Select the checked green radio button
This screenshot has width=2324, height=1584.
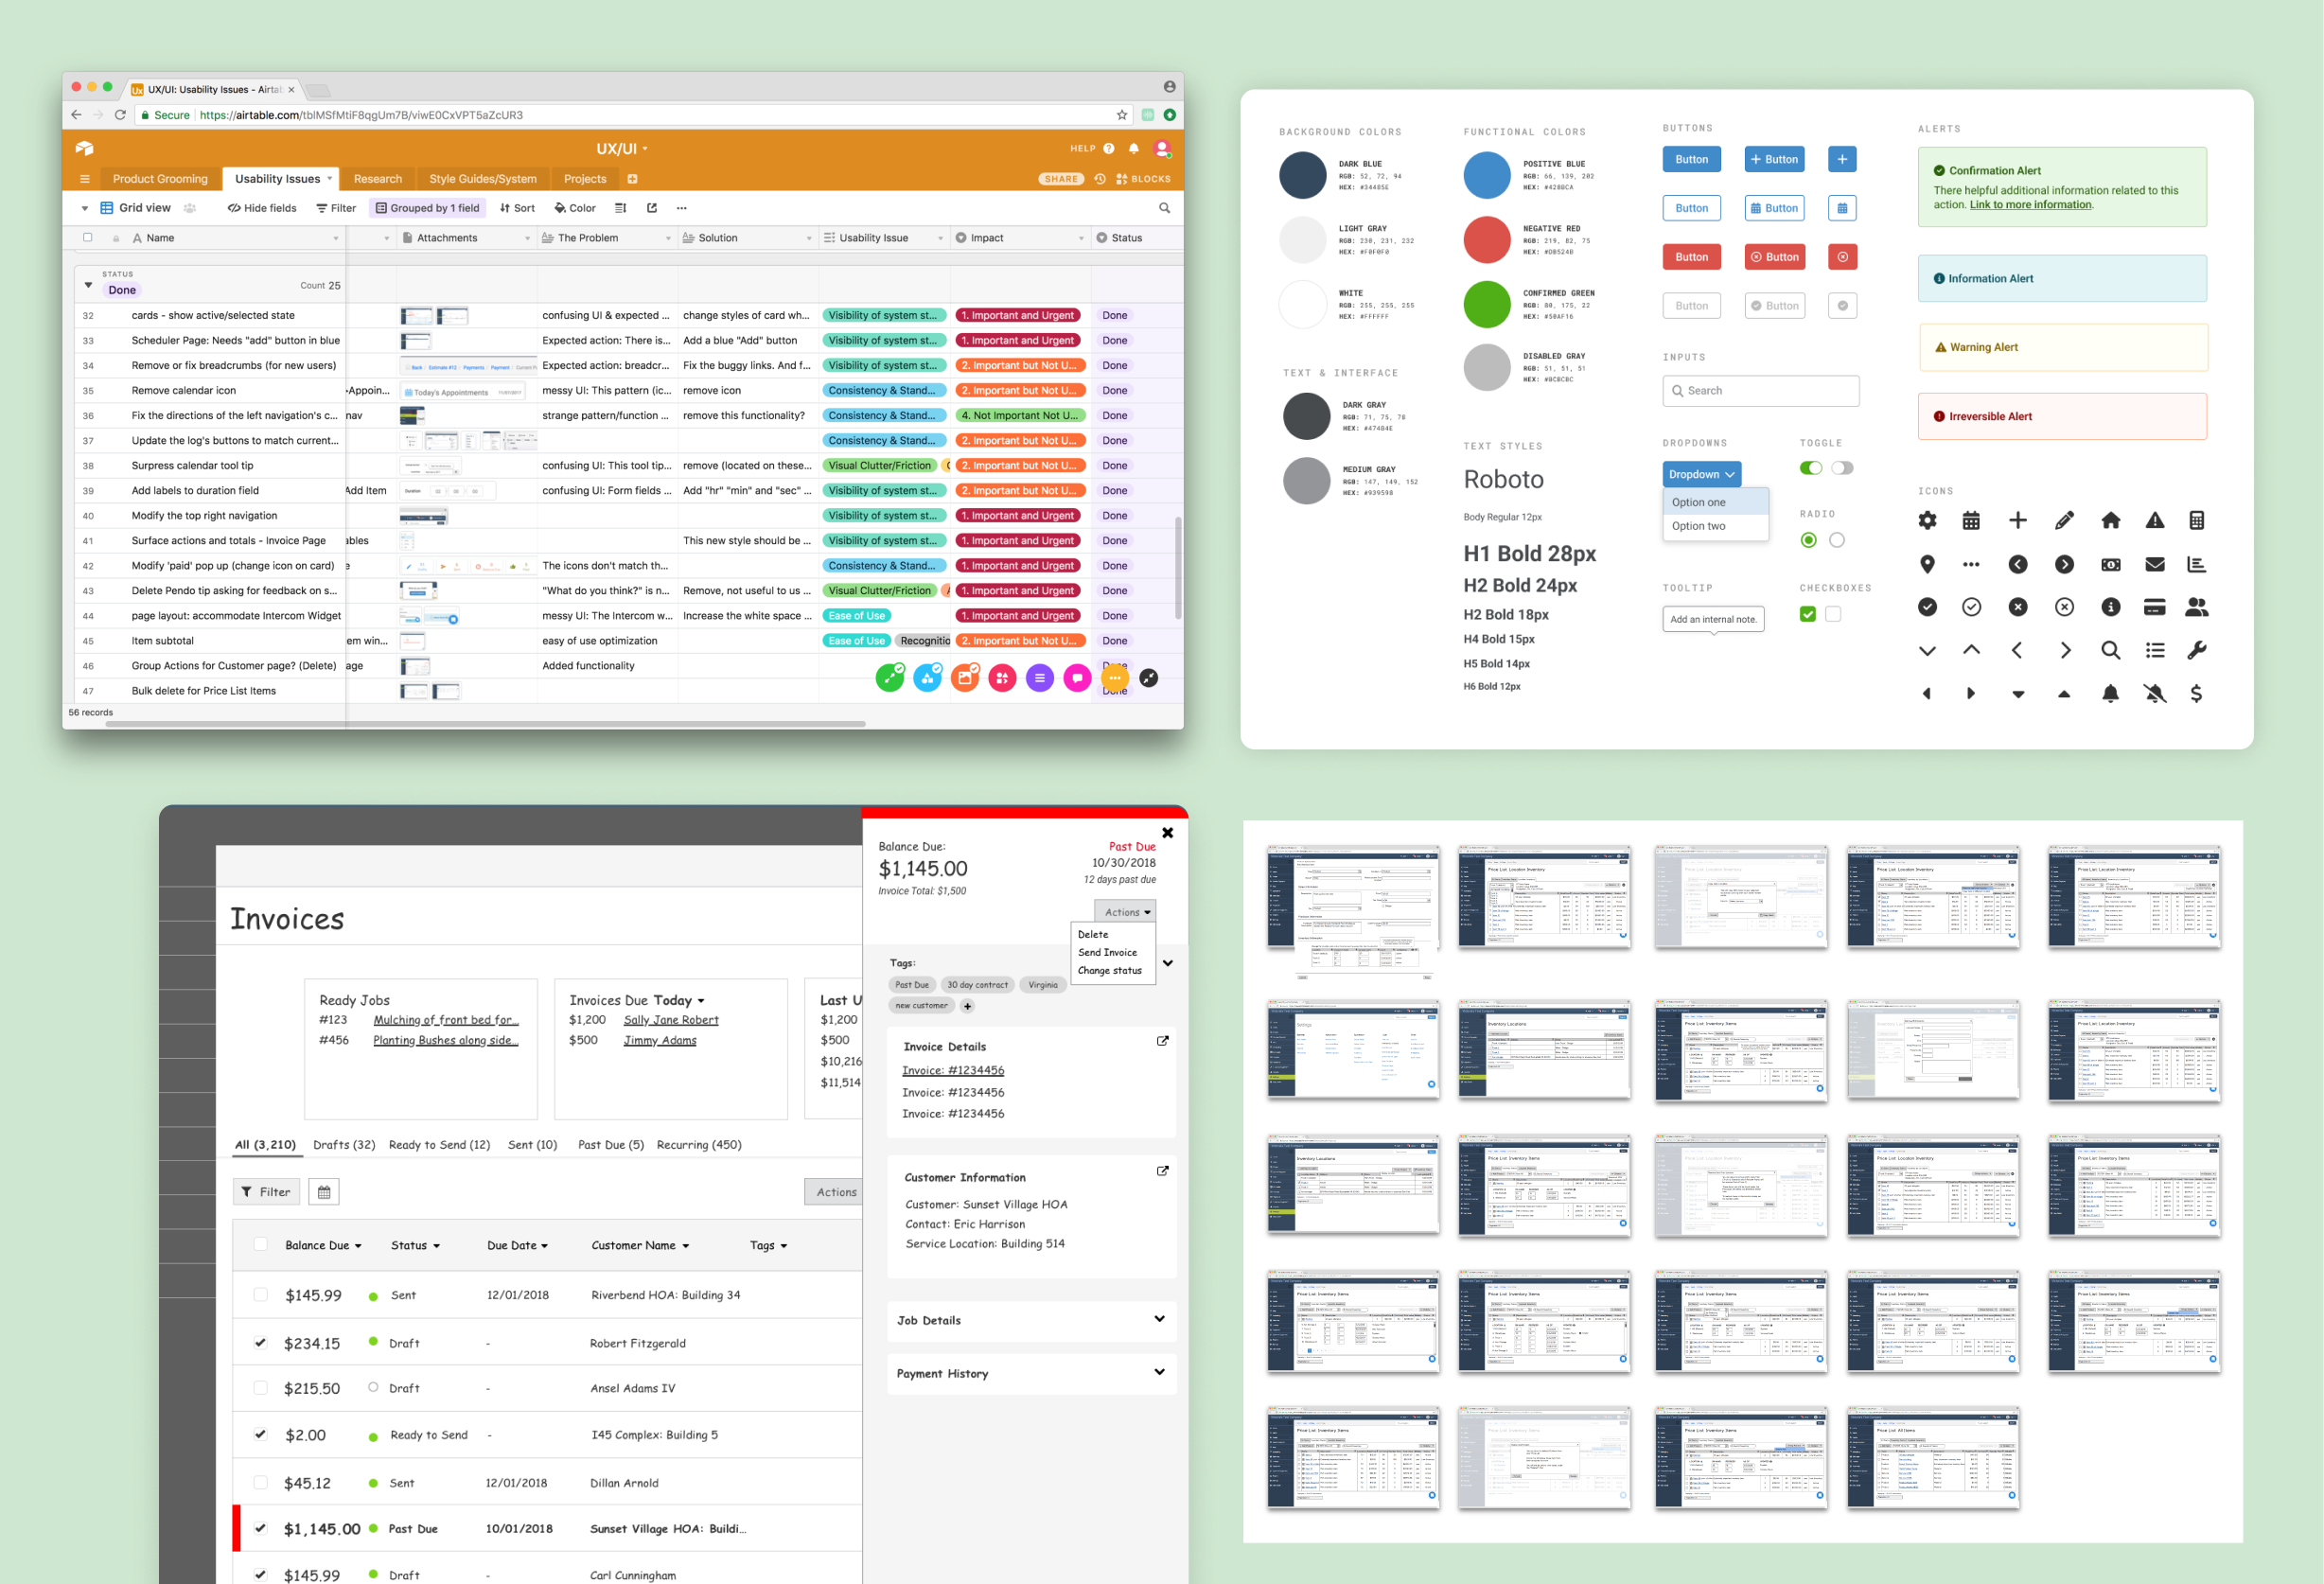(x=1808, y=540)
